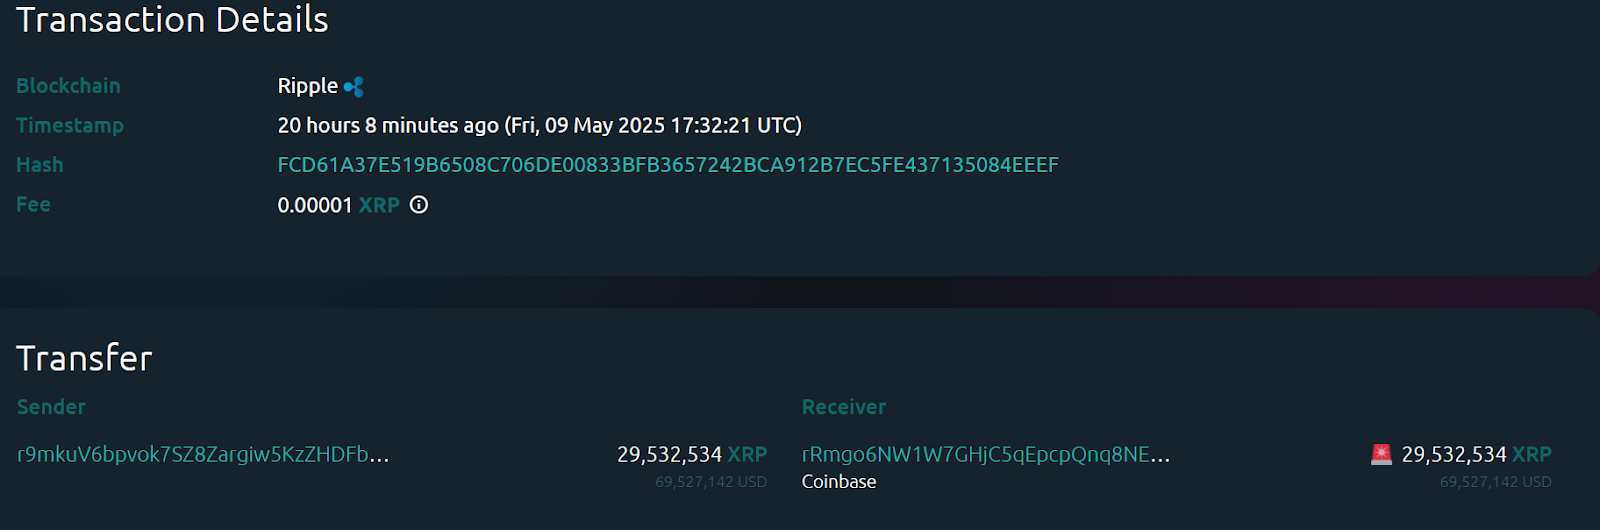Click the Ripple blockchain name text
Image resolution: width=1600 pixels, height=530 pixels.
308,87
